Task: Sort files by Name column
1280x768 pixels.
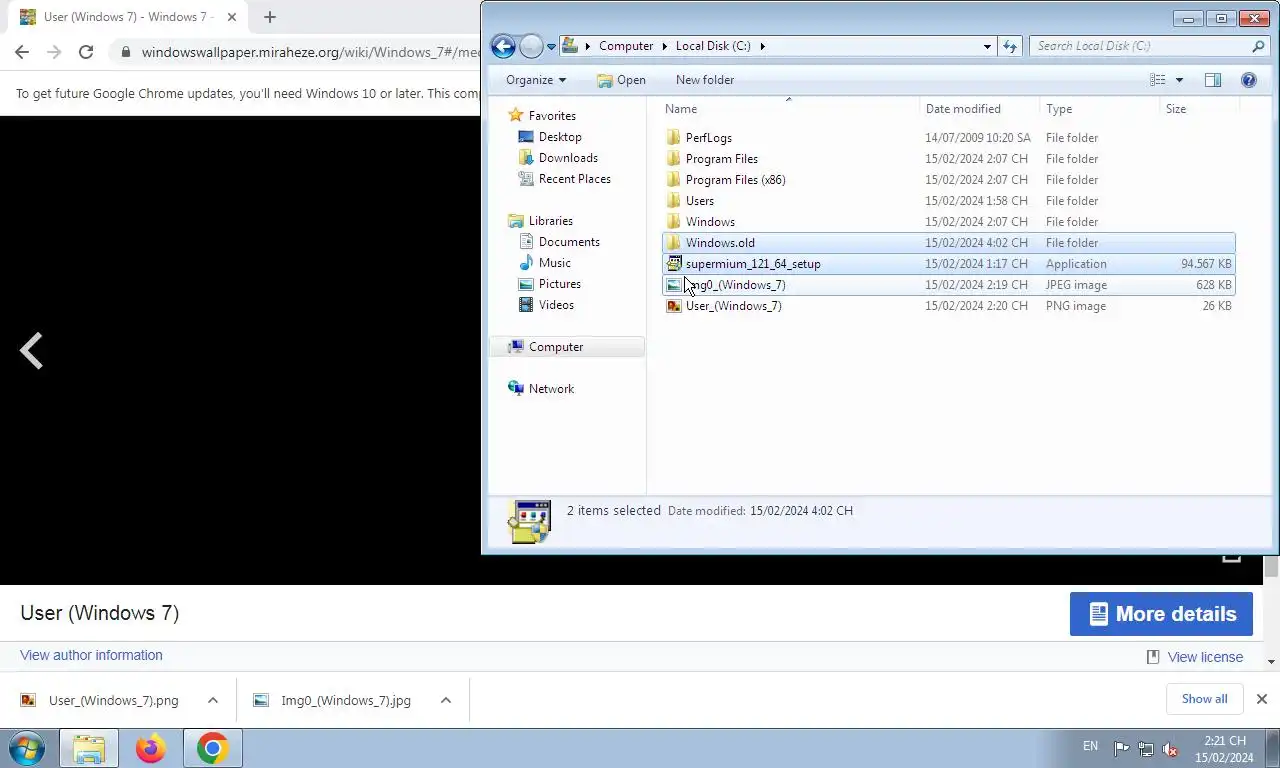Action: [x=788, y=109]
